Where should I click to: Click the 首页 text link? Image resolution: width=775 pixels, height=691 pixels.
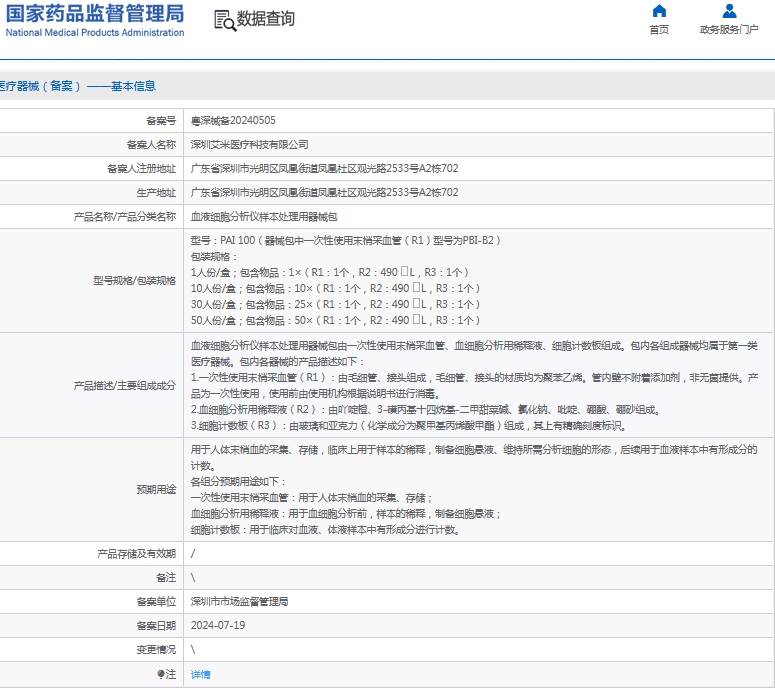tap(659, 30)
